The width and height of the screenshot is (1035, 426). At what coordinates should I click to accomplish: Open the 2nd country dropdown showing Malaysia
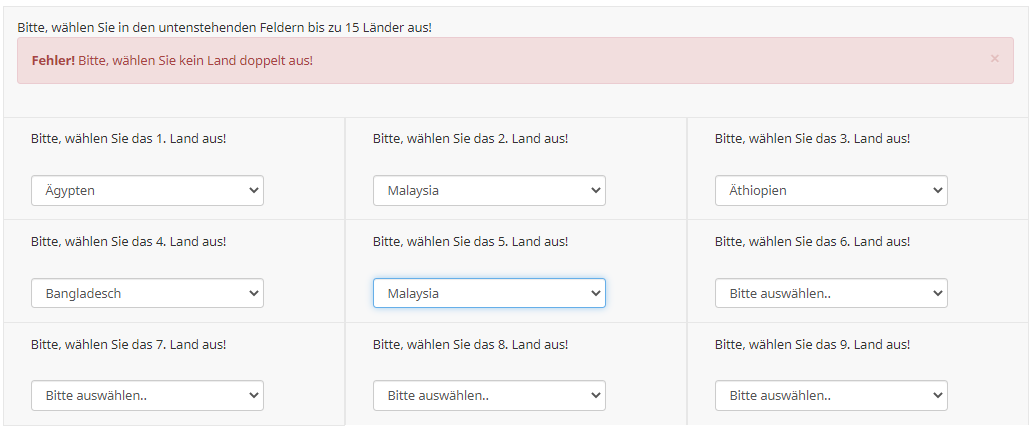(x=489, y=191)
